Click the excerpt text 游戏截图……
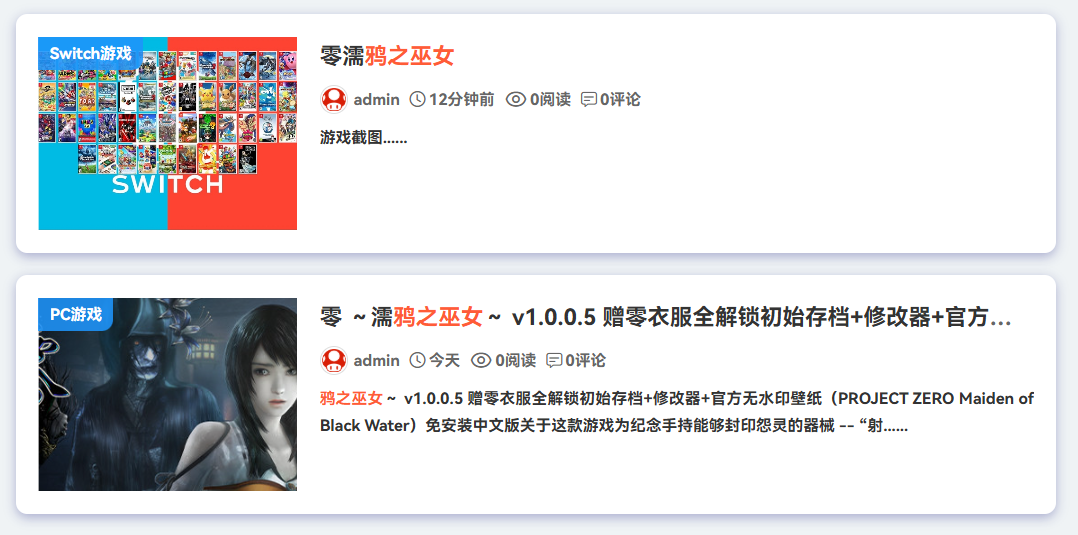The width and height of the screenshot is (1078, 535). point(364,138)
